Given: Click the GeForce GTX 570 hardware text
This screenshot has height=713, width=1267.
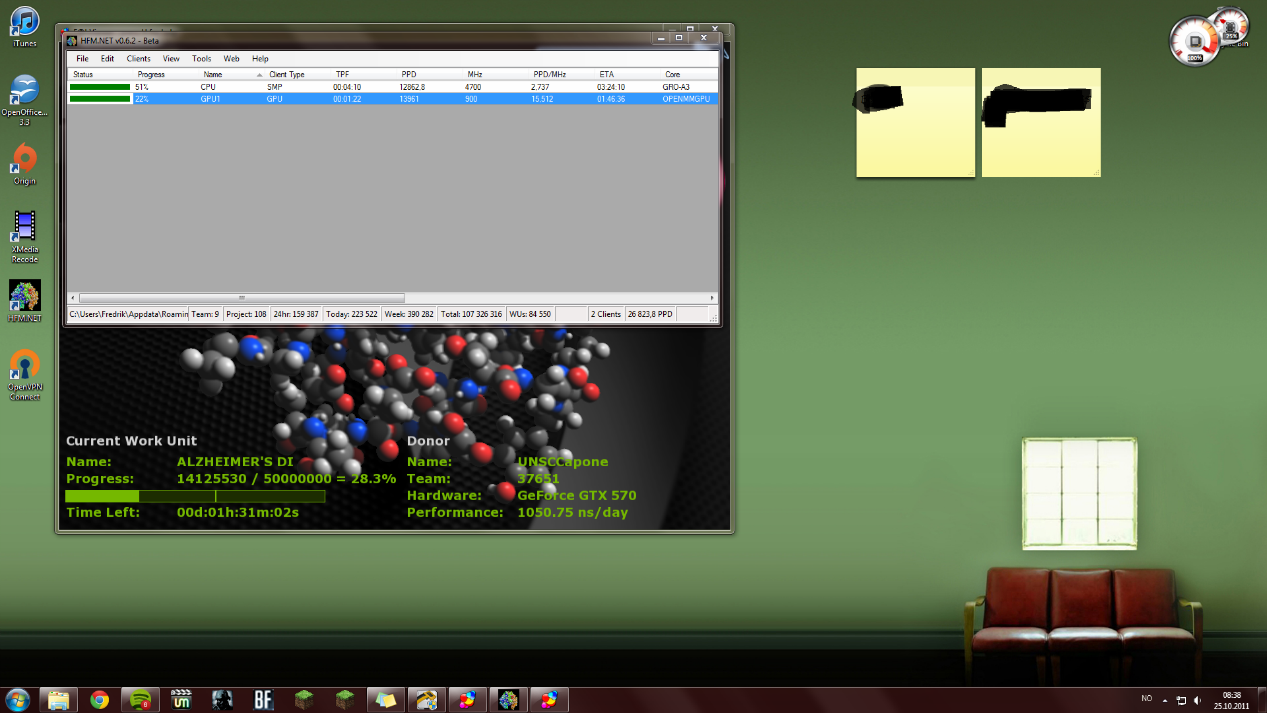Looking at the screenshot, I should point(577,495).
